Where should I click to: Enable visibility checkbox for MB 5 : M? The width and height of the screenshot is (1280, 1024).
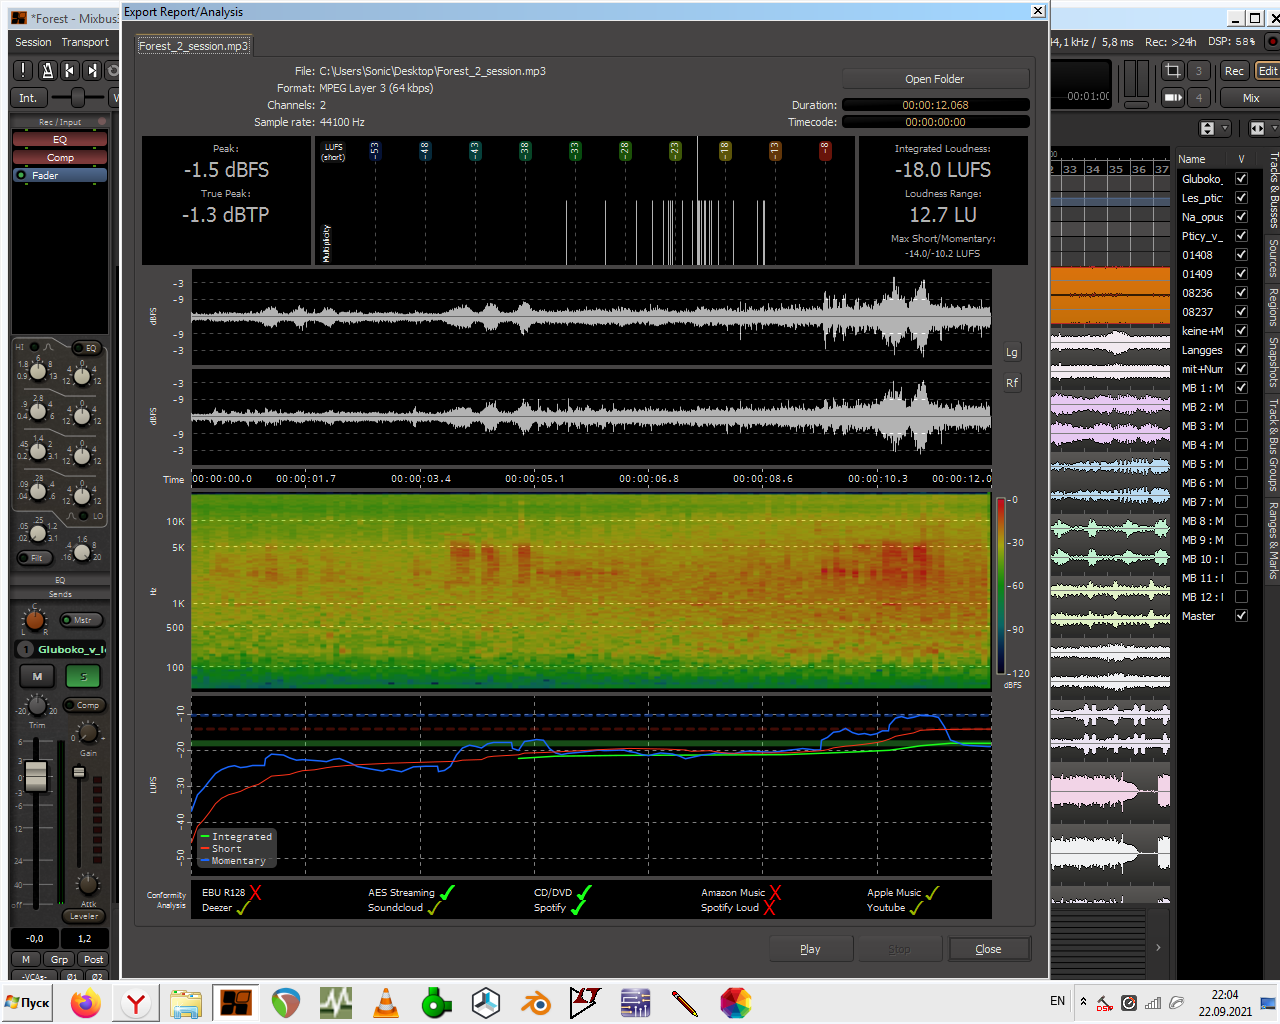1241,464
